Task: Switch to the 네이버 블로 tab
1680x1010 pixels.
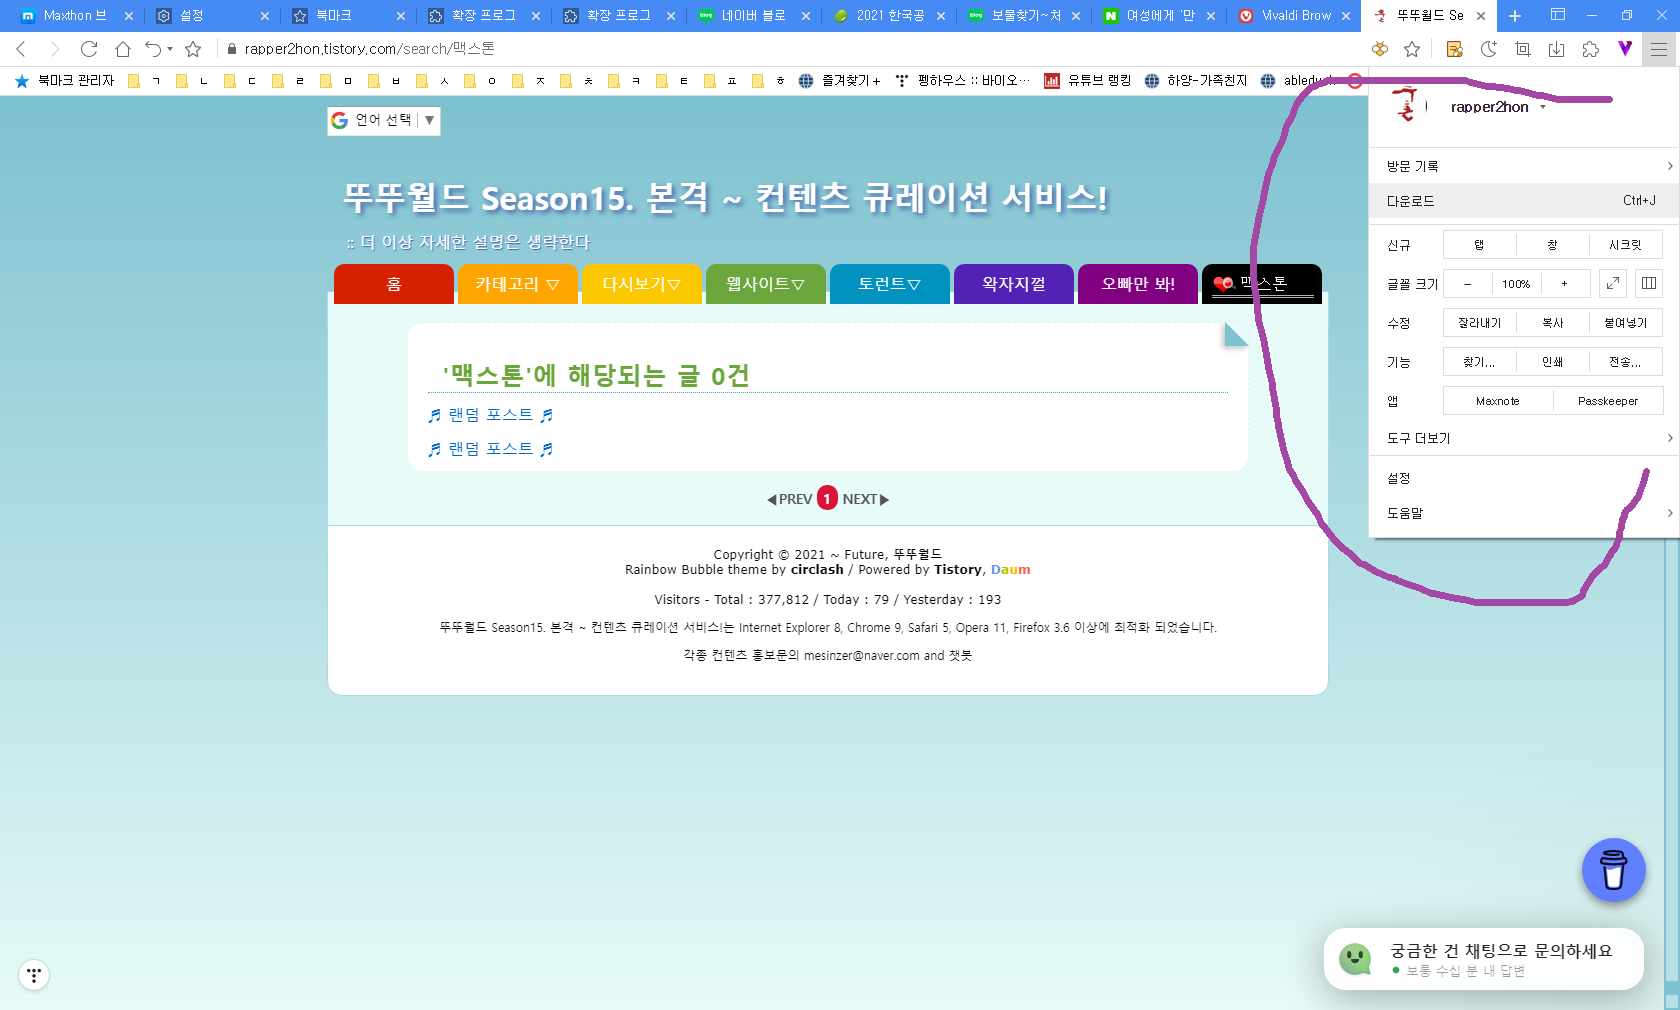Action: tap(753, 16)
